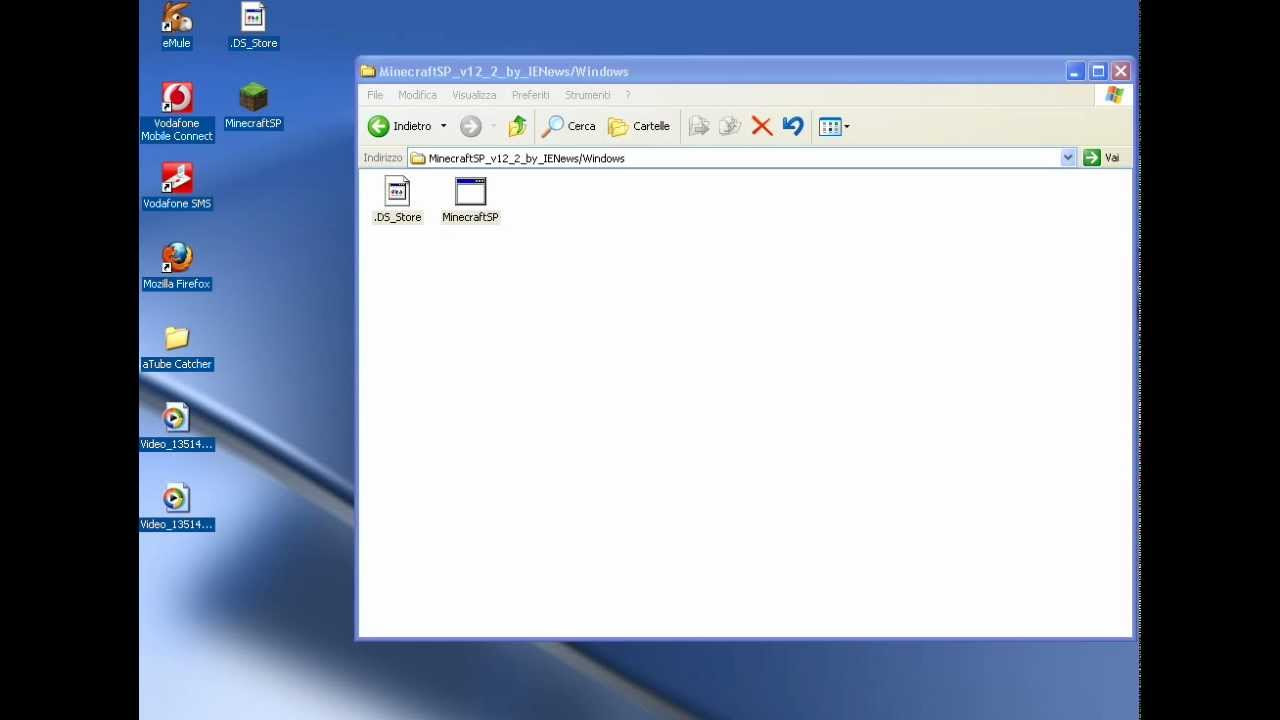Select the .DS_Store file on desktop
The height and width of the screenshot is (720, 1280).
click(x=253, y=26)
